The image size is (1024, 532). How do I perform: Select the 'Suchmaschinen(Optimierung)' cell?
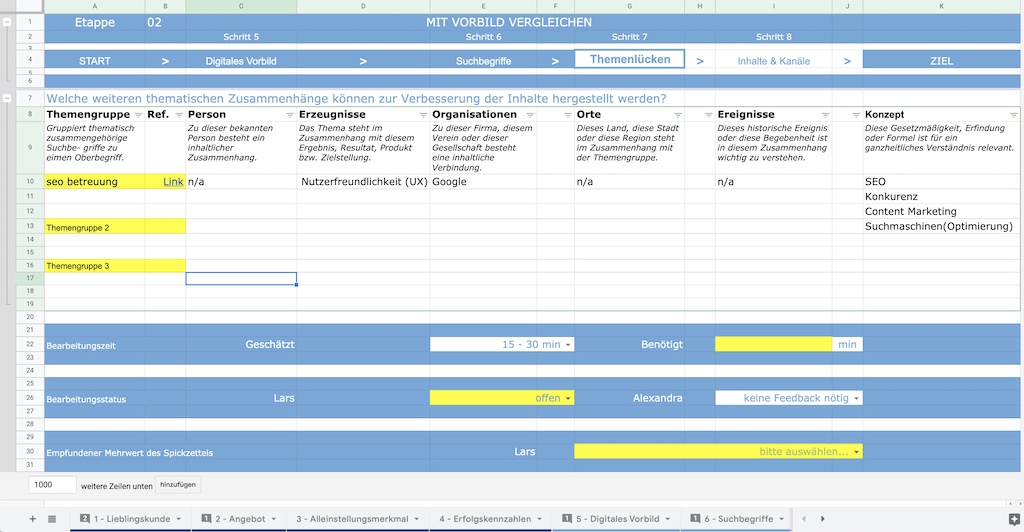pyautogui.click(x=941, y=227)
